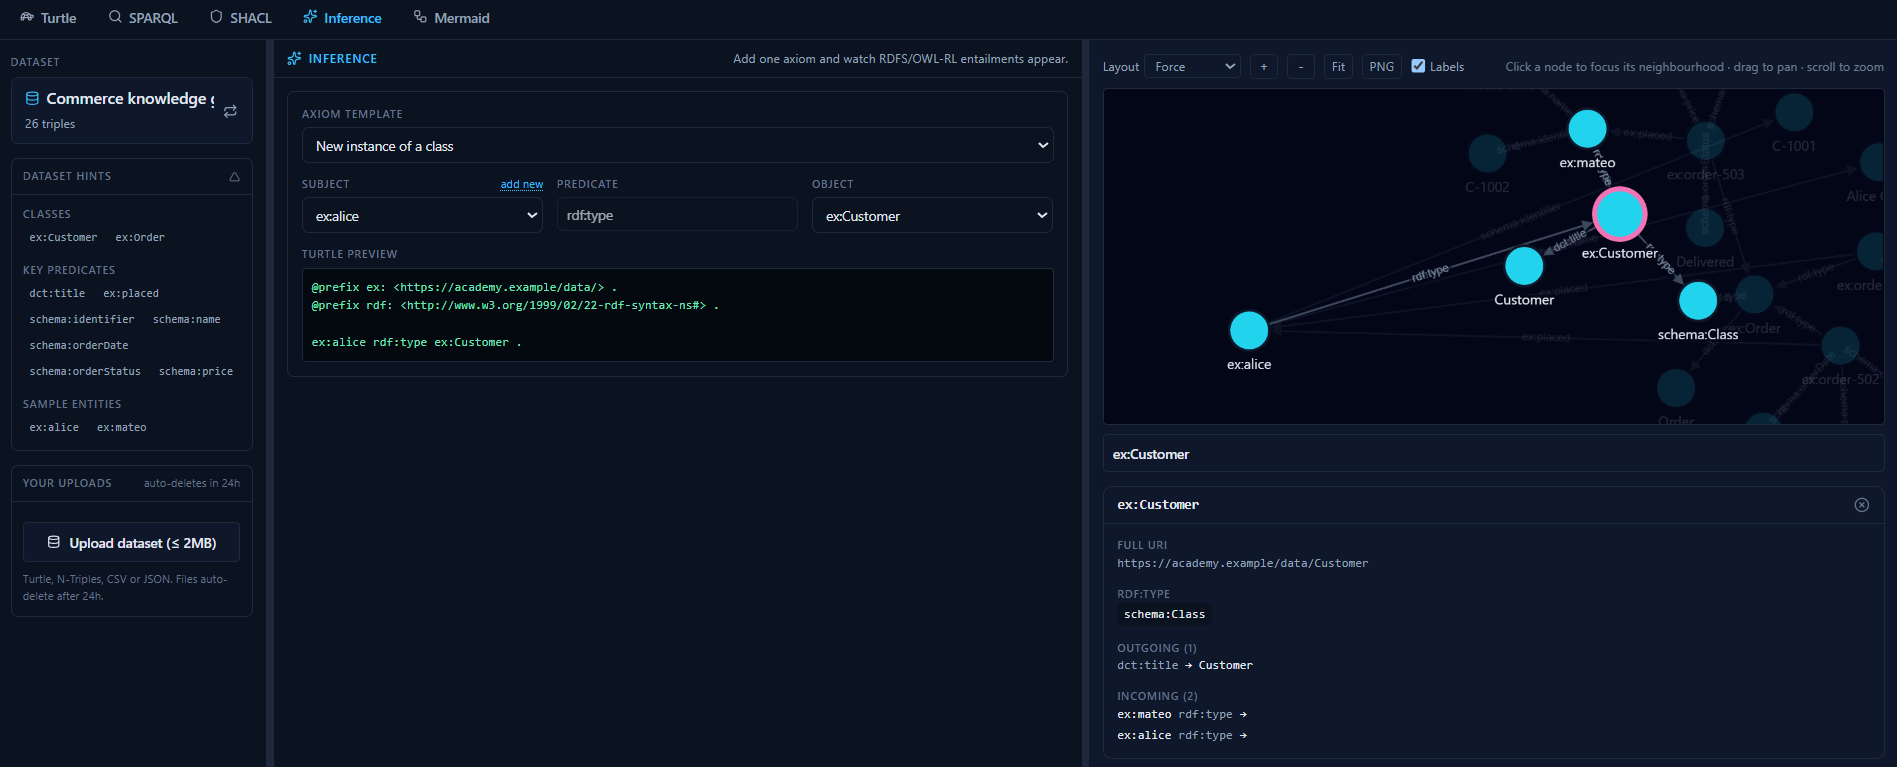Click the ex:Customer class chip
This screenshot has height=767, width=1897.
coord(63,238)
